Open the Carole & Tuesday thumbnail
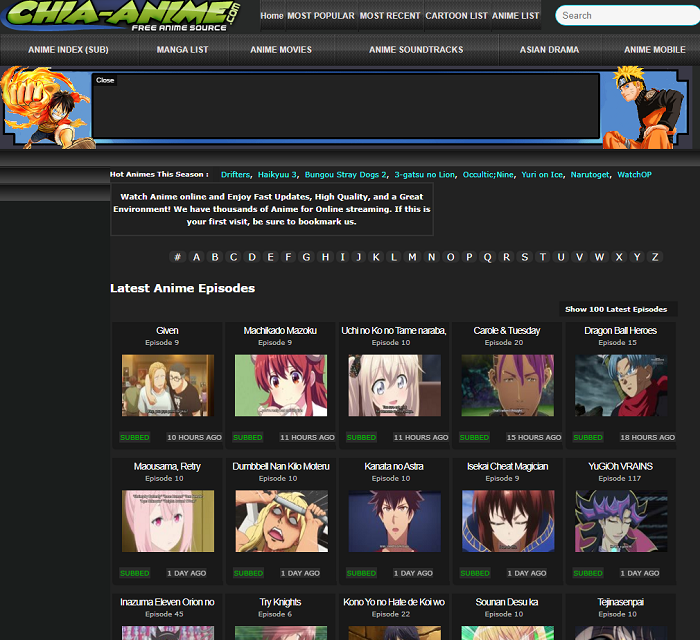This screenshot has width=700, height=640. (x=508, y=385)
